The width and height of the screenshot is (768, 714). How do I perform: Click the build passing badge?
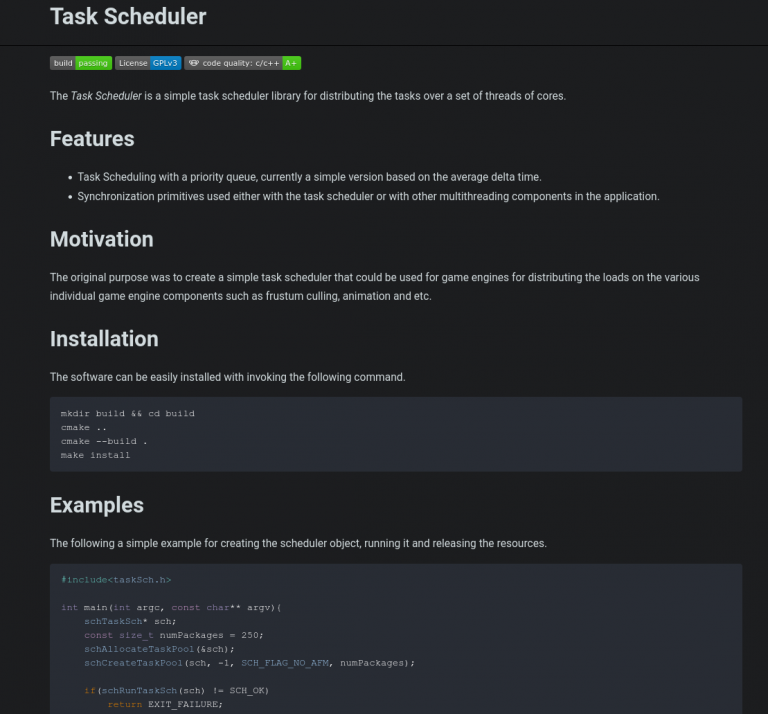[80, 63]
